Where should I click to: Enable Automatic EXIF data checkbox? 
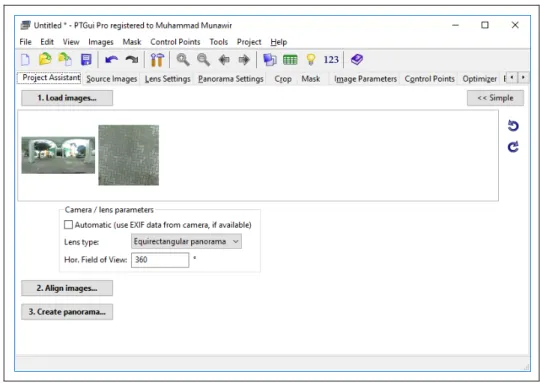[x=69, y=225]
